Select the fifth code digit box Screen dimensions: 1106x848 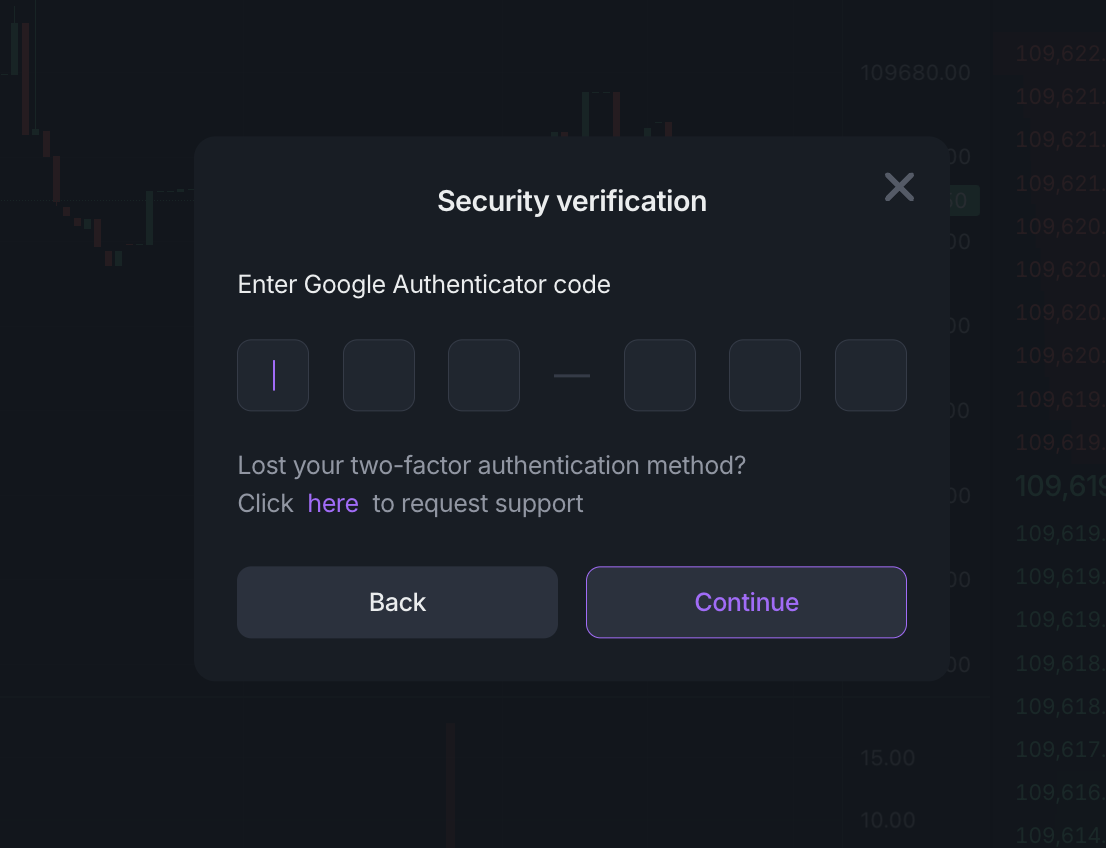pos(765,375)
